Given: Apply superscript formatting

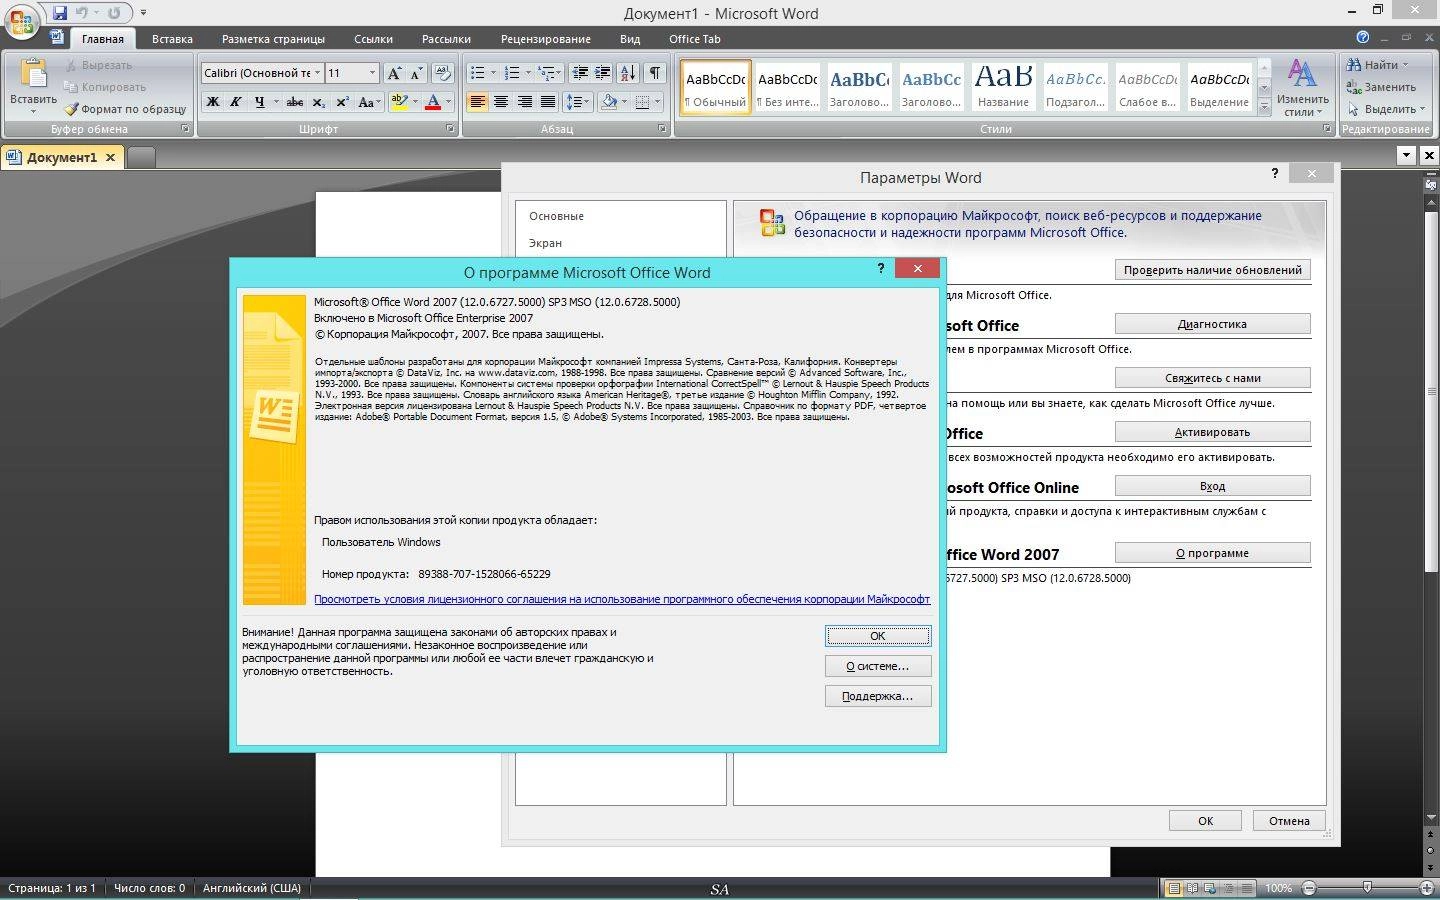Looking at the screenshot, I should pos(342,102).
